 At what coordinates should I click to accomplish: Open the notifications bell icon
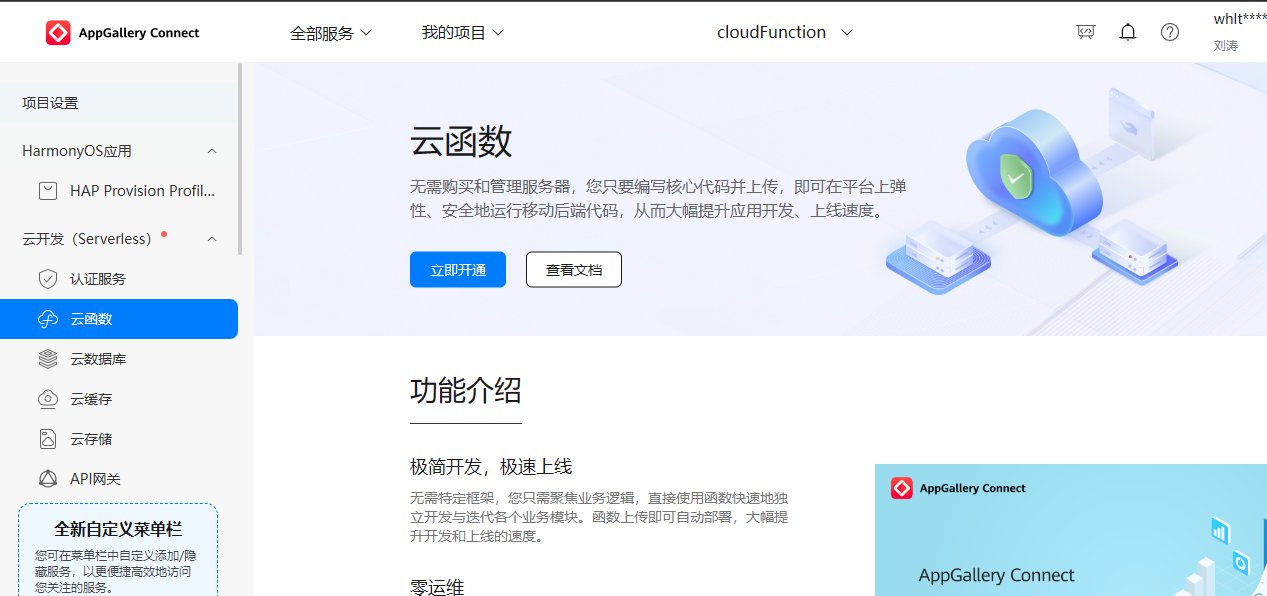point(1128,32)
